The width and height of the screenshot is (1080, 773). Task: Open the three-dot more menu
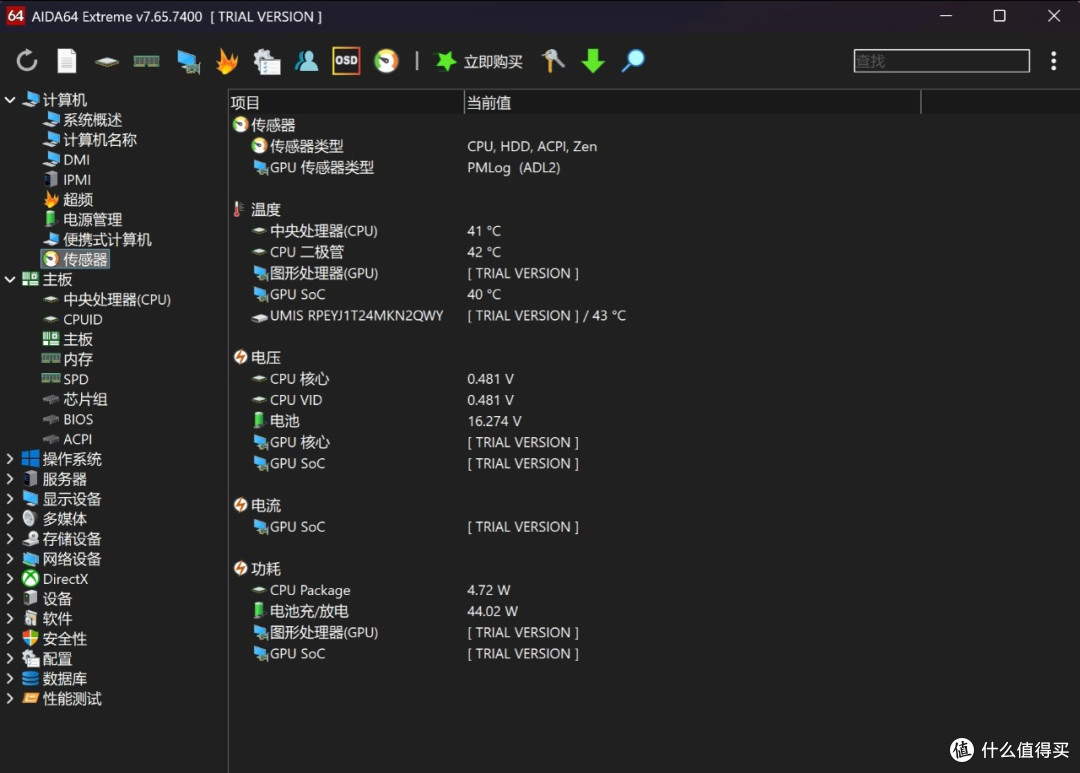pos(1053,61)
